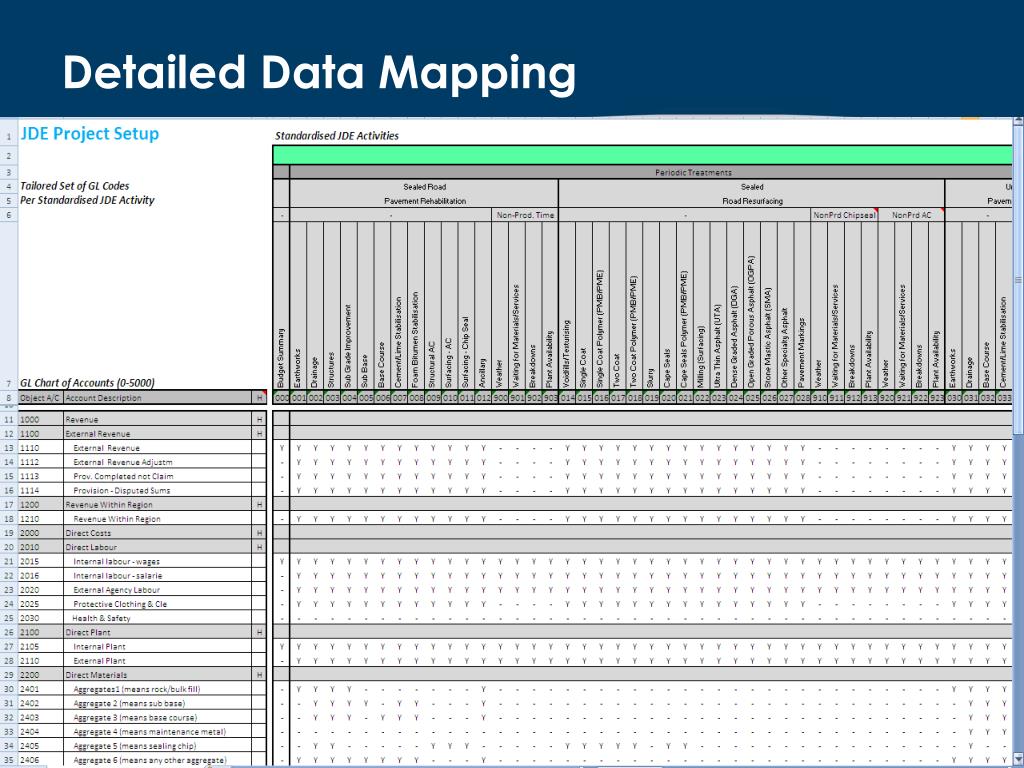The width and height of the screenshot is (1024, 768).
Task: Select the 'Health & Safety' description
Action: coord(101,618)
